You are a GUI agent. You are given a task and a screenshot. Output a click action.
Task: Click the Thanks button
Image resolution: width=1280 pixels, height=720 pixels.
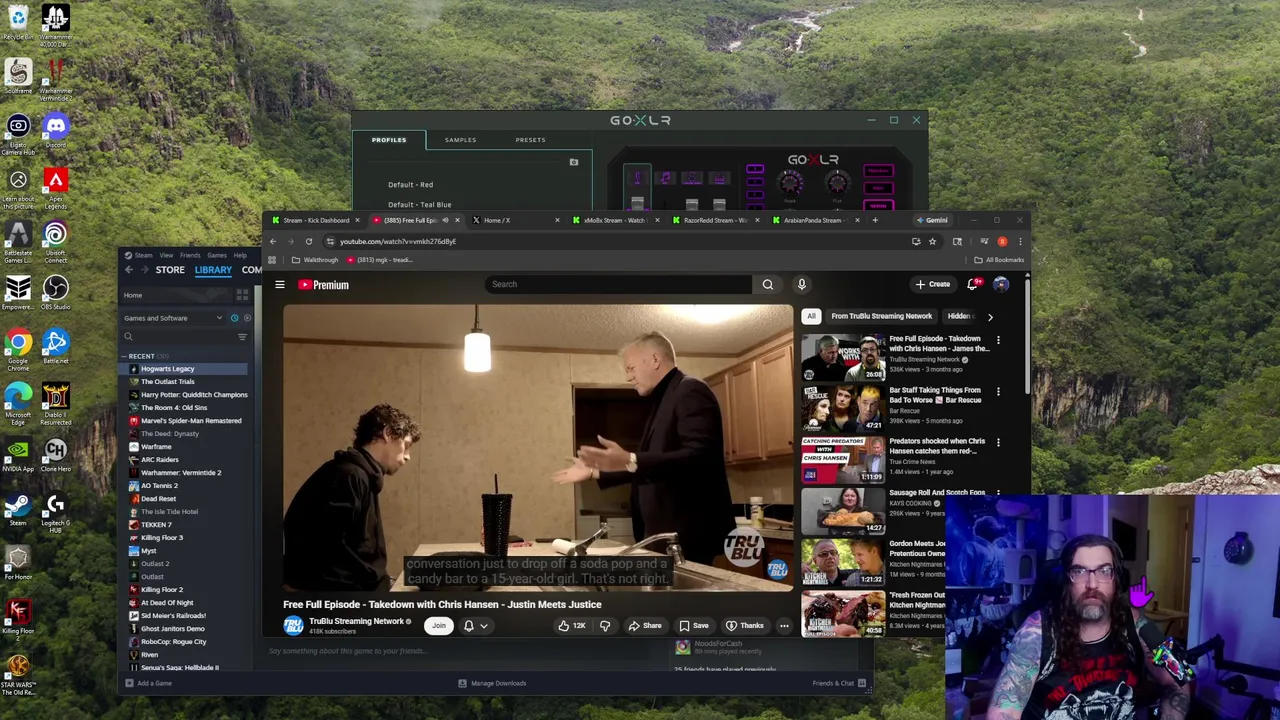click(745, 626)
